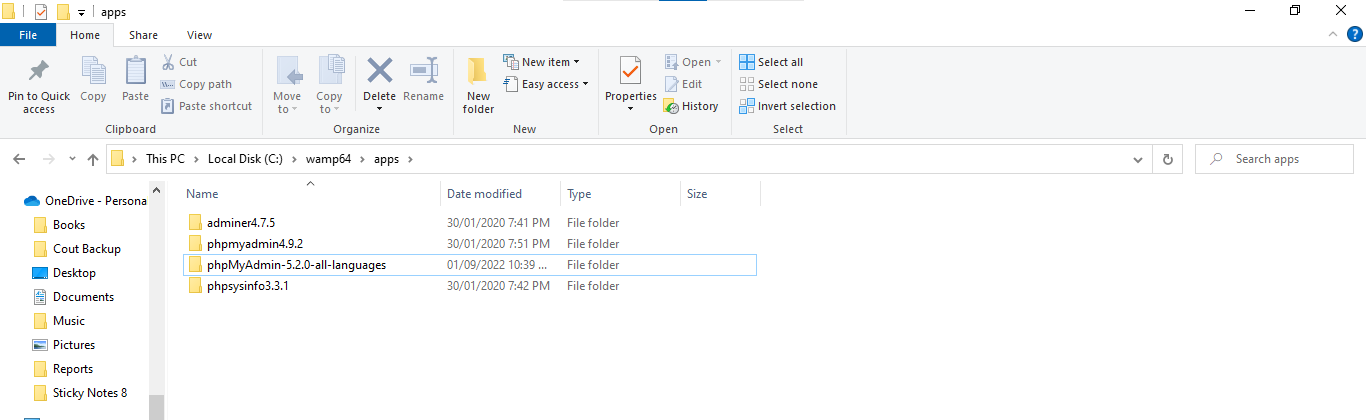This screenshot has width=1366, height=420.
Task: Create a New folder
Action: pos(478,85)
